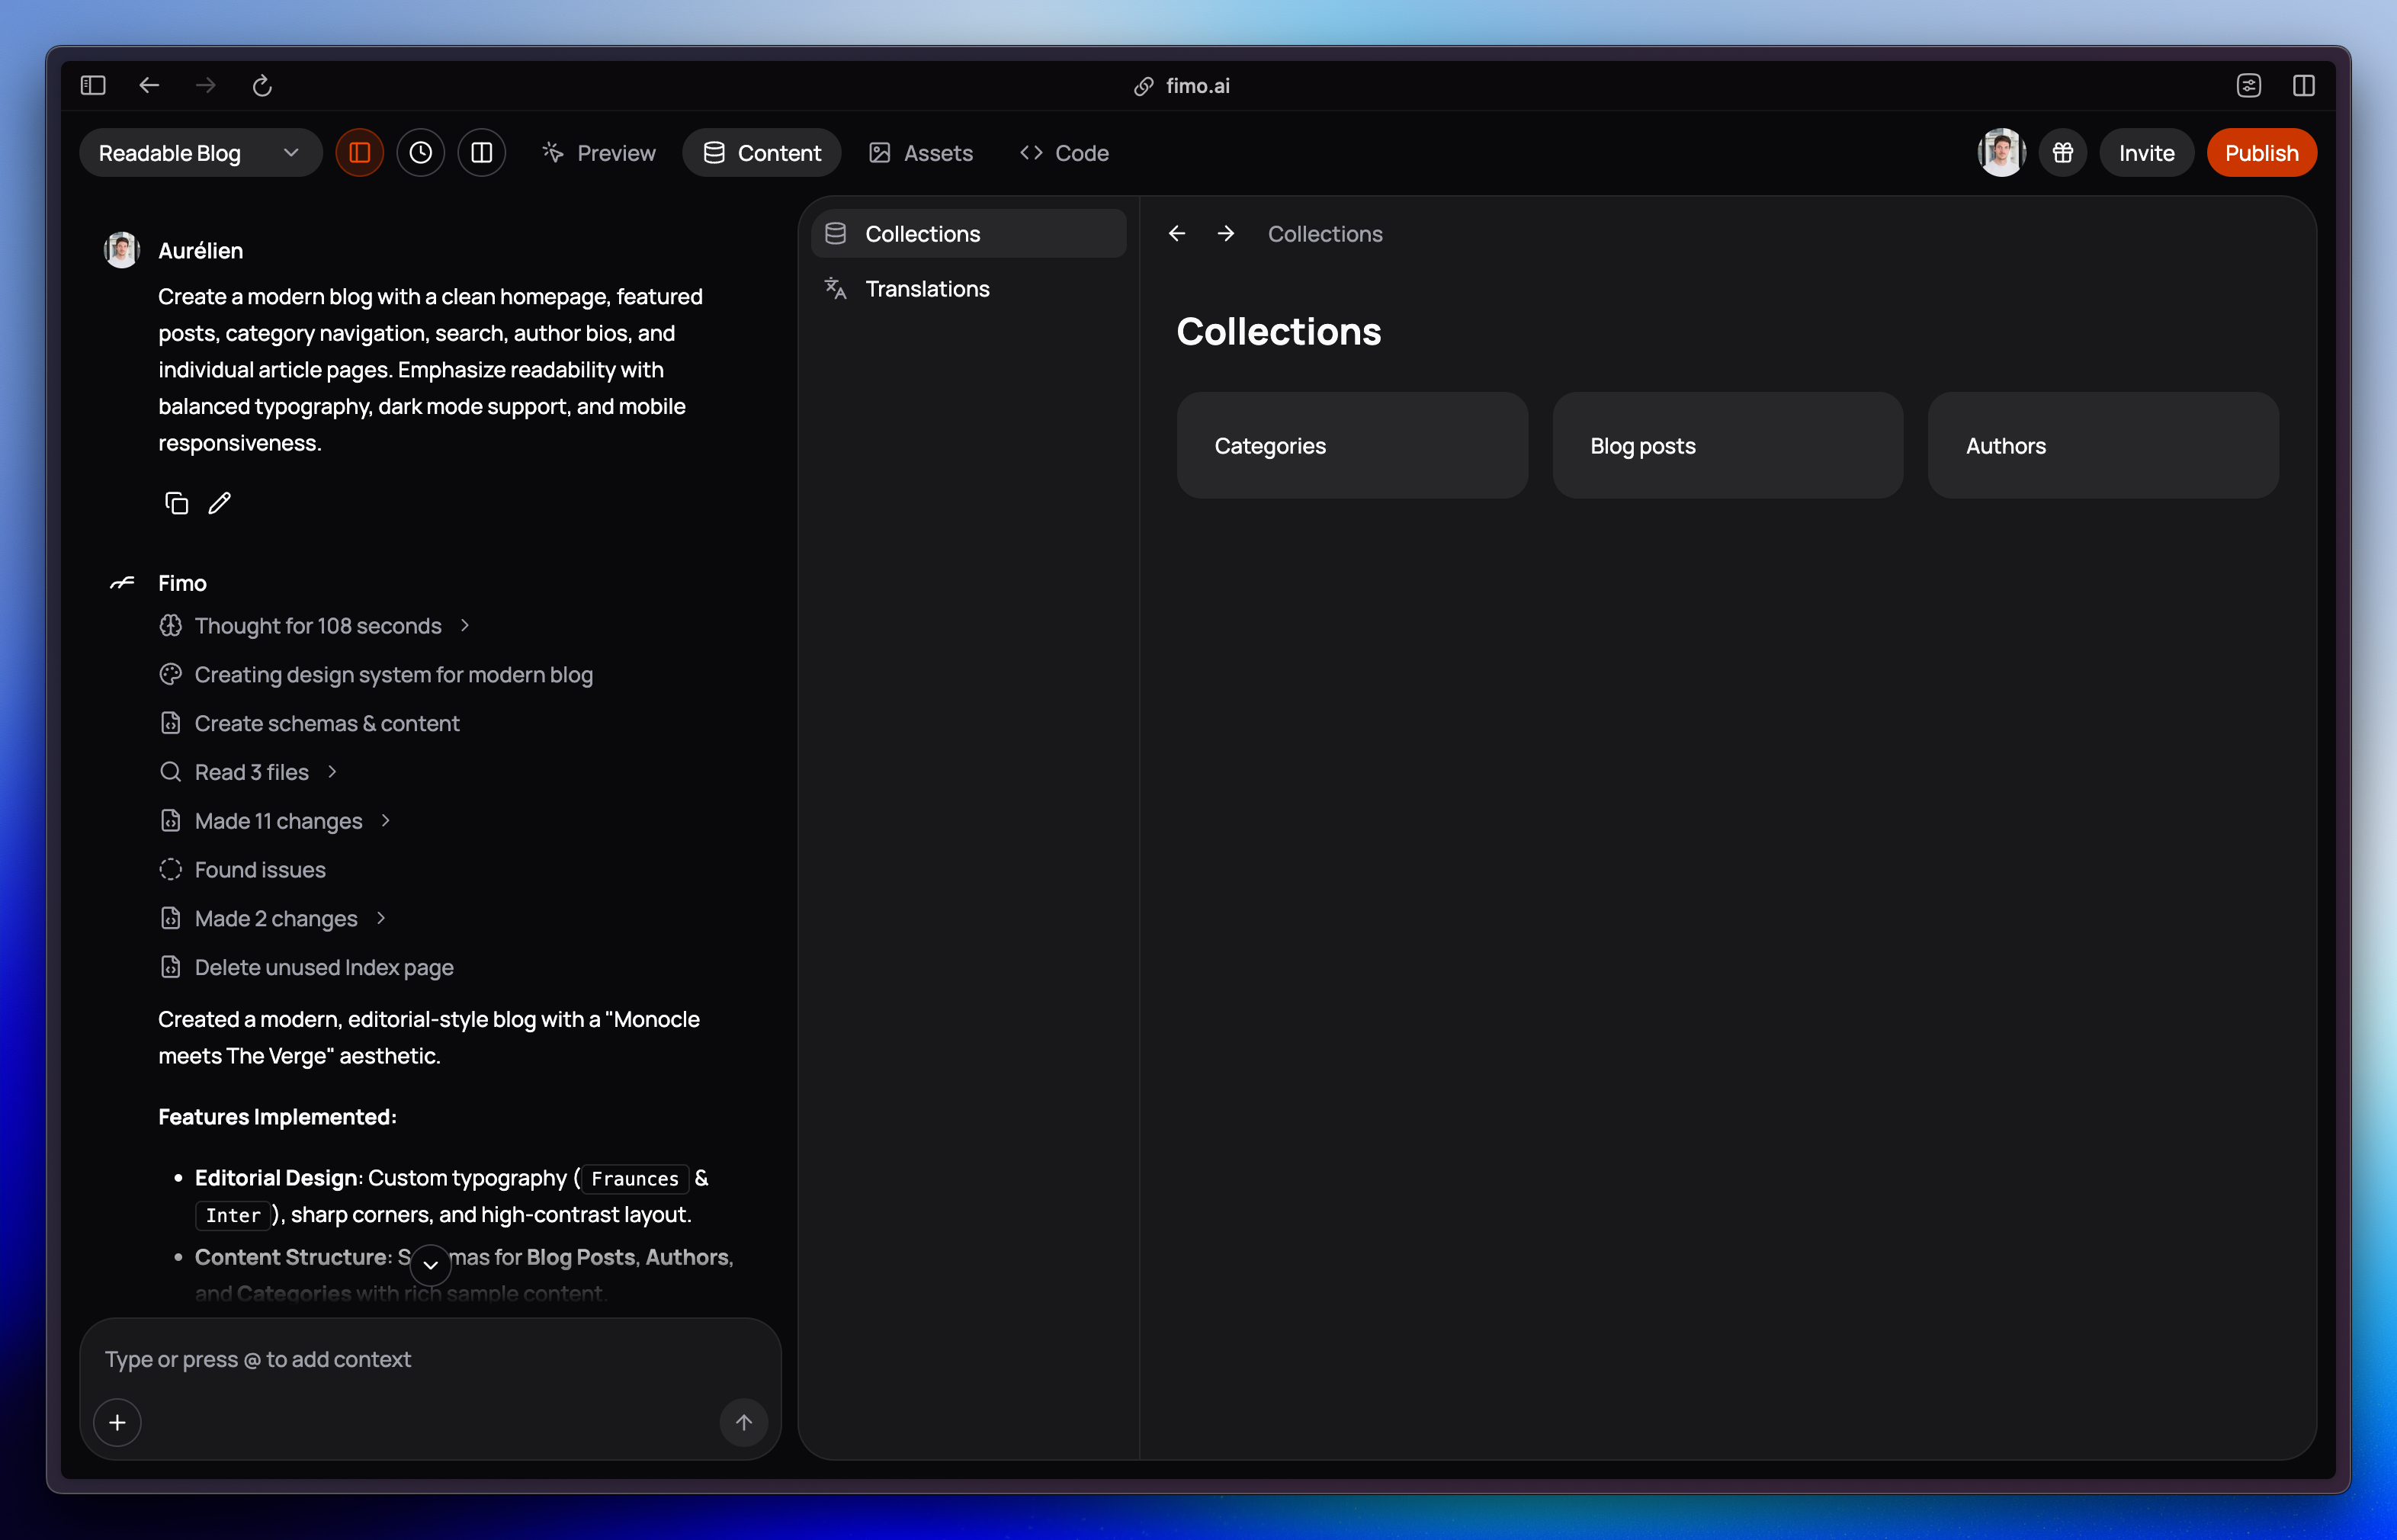This screenshot has height=1540, width=2397.
Task: Select Translations in the content sidebar
Action: point(927,289)
